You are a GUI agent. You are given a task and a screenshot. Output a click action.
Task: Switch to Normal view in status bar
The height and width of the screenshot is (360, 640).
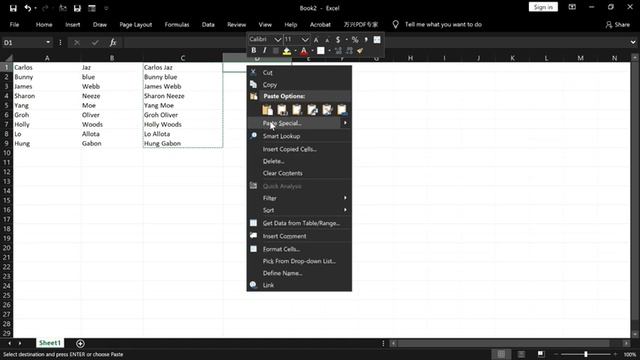pyautogui.click(x=501, y=354)
